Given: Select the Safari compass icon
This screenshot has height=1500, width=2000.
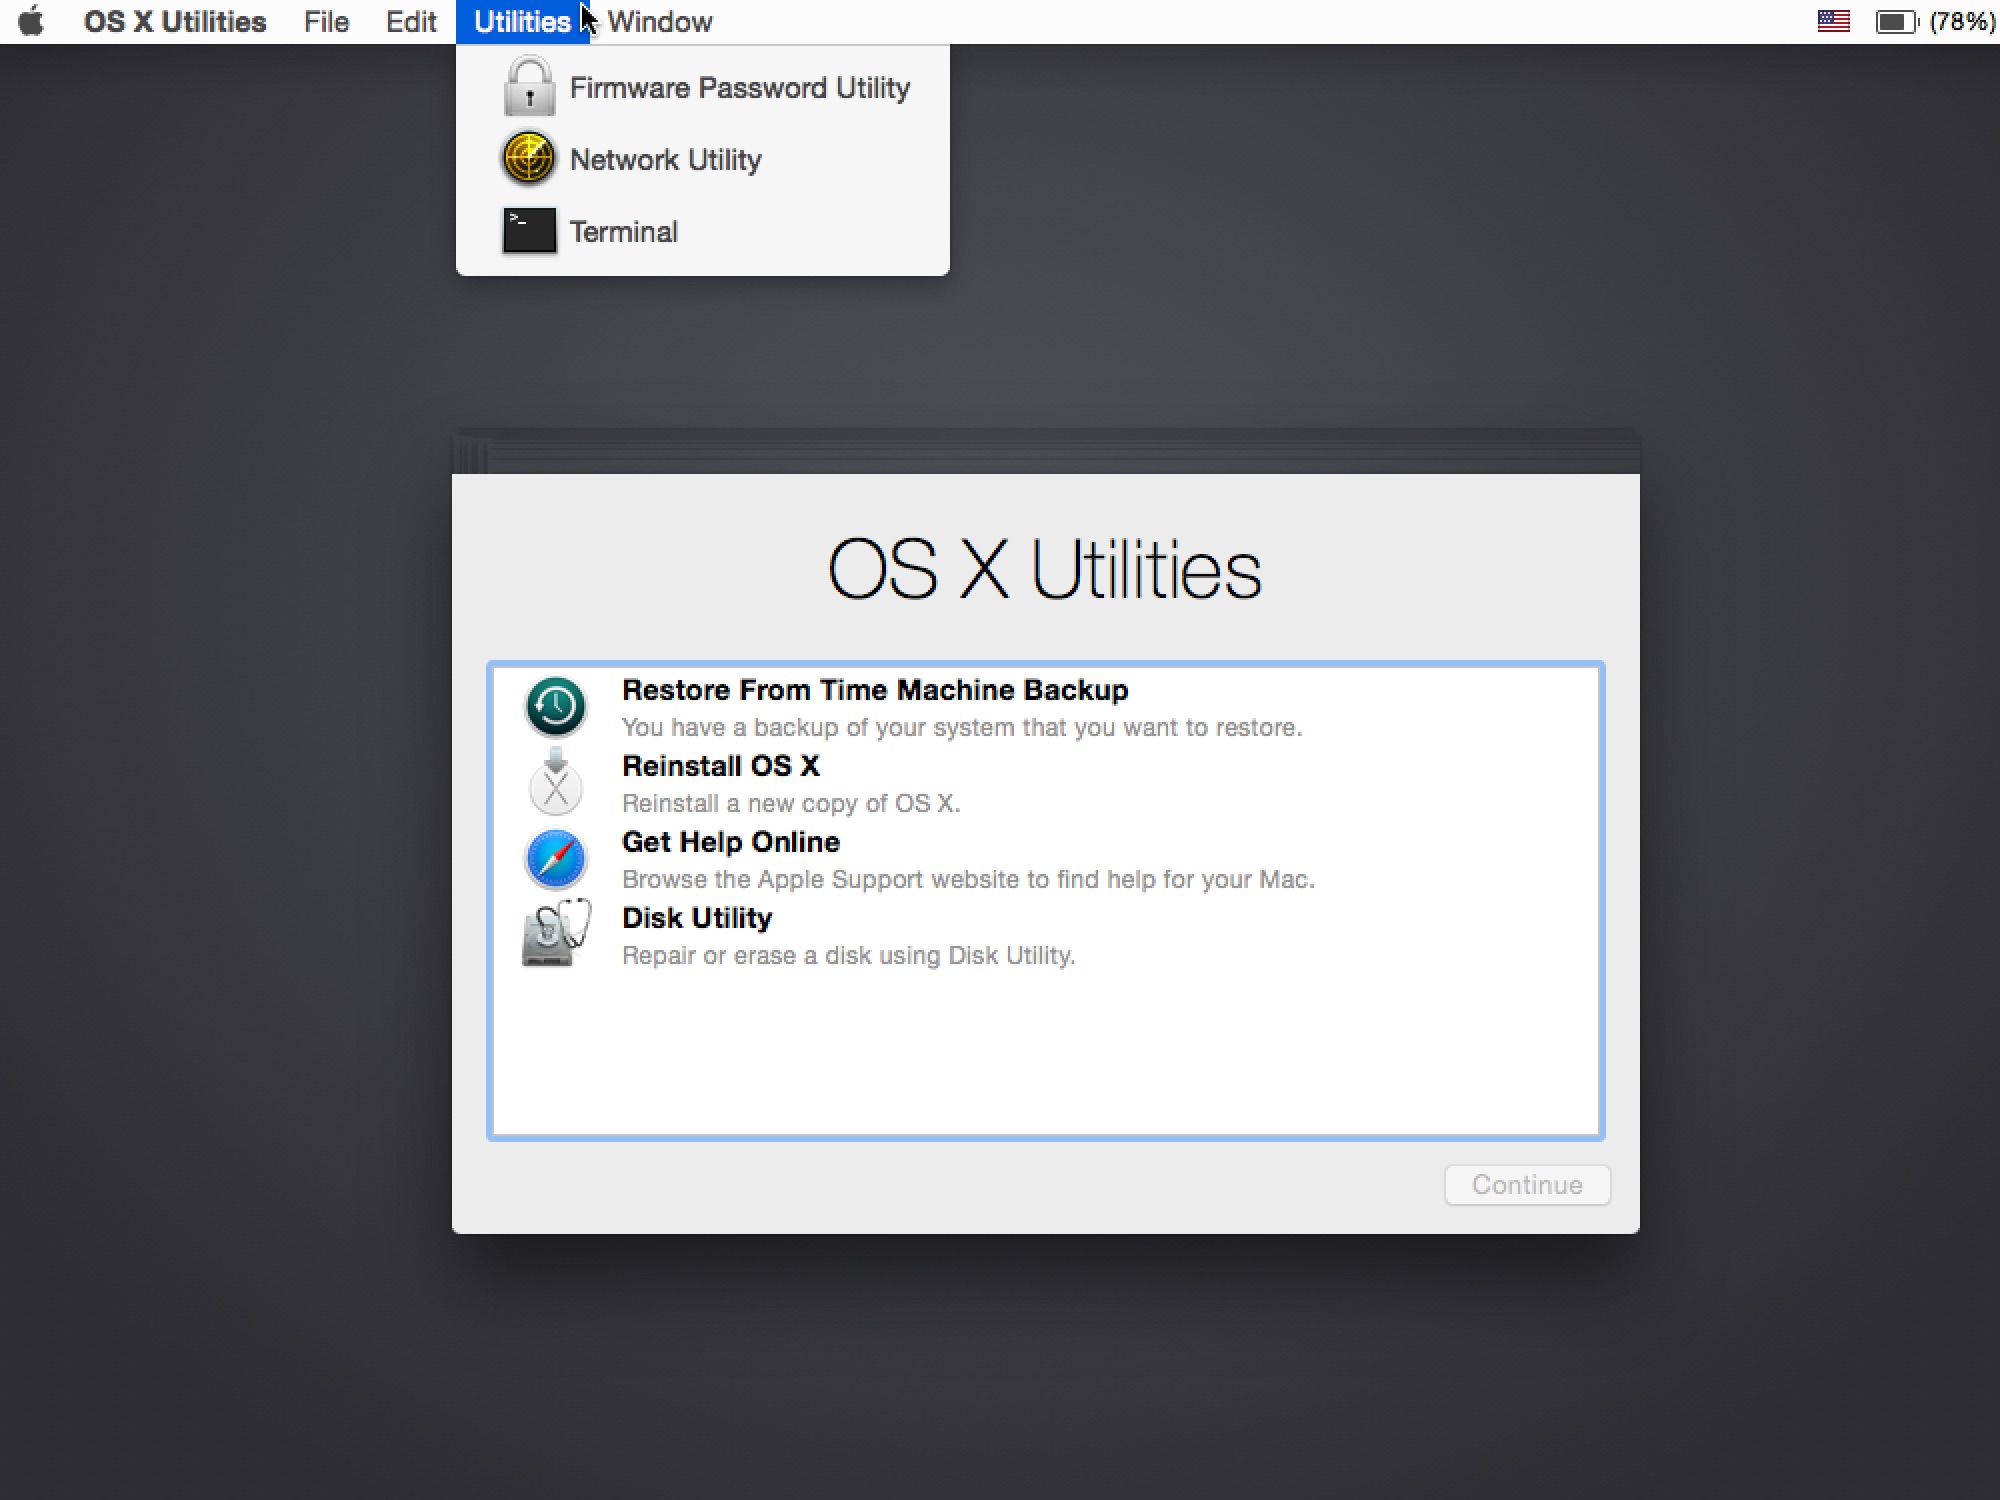Looking at the screenshot, I should click(x=556, y=859).
